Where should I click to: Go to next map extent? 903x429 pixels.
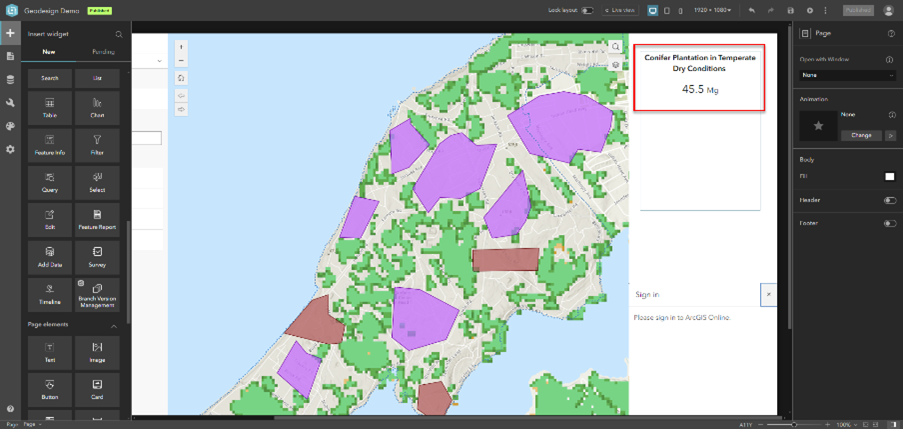pos(181,109)
